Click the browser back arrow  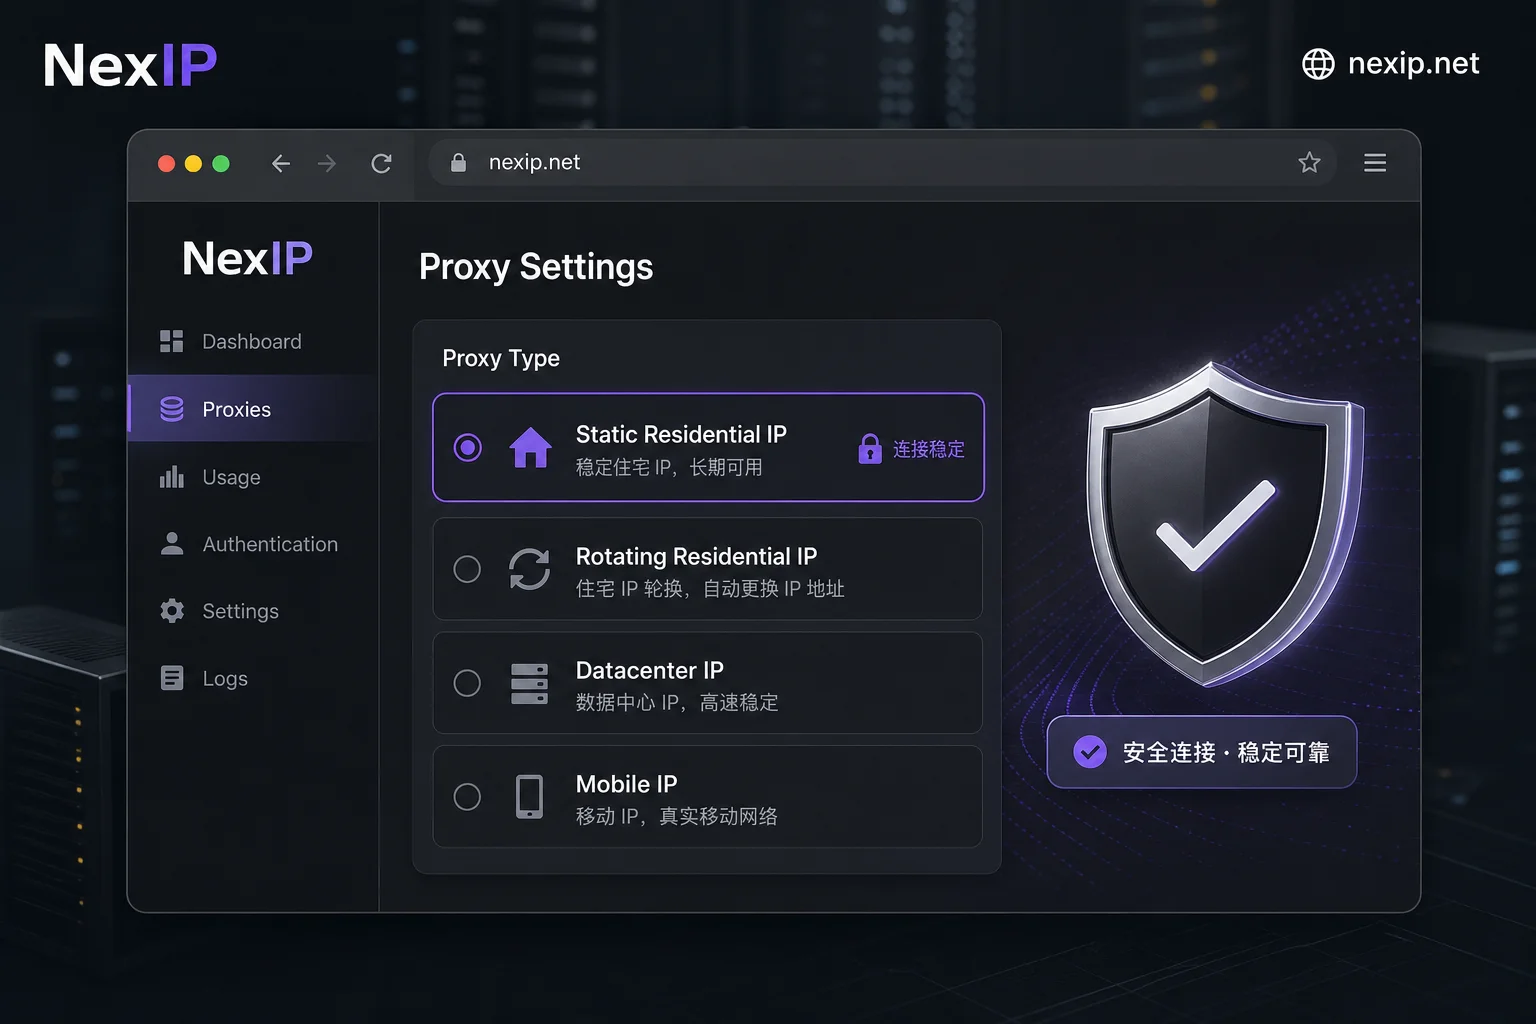click(281, 163)
